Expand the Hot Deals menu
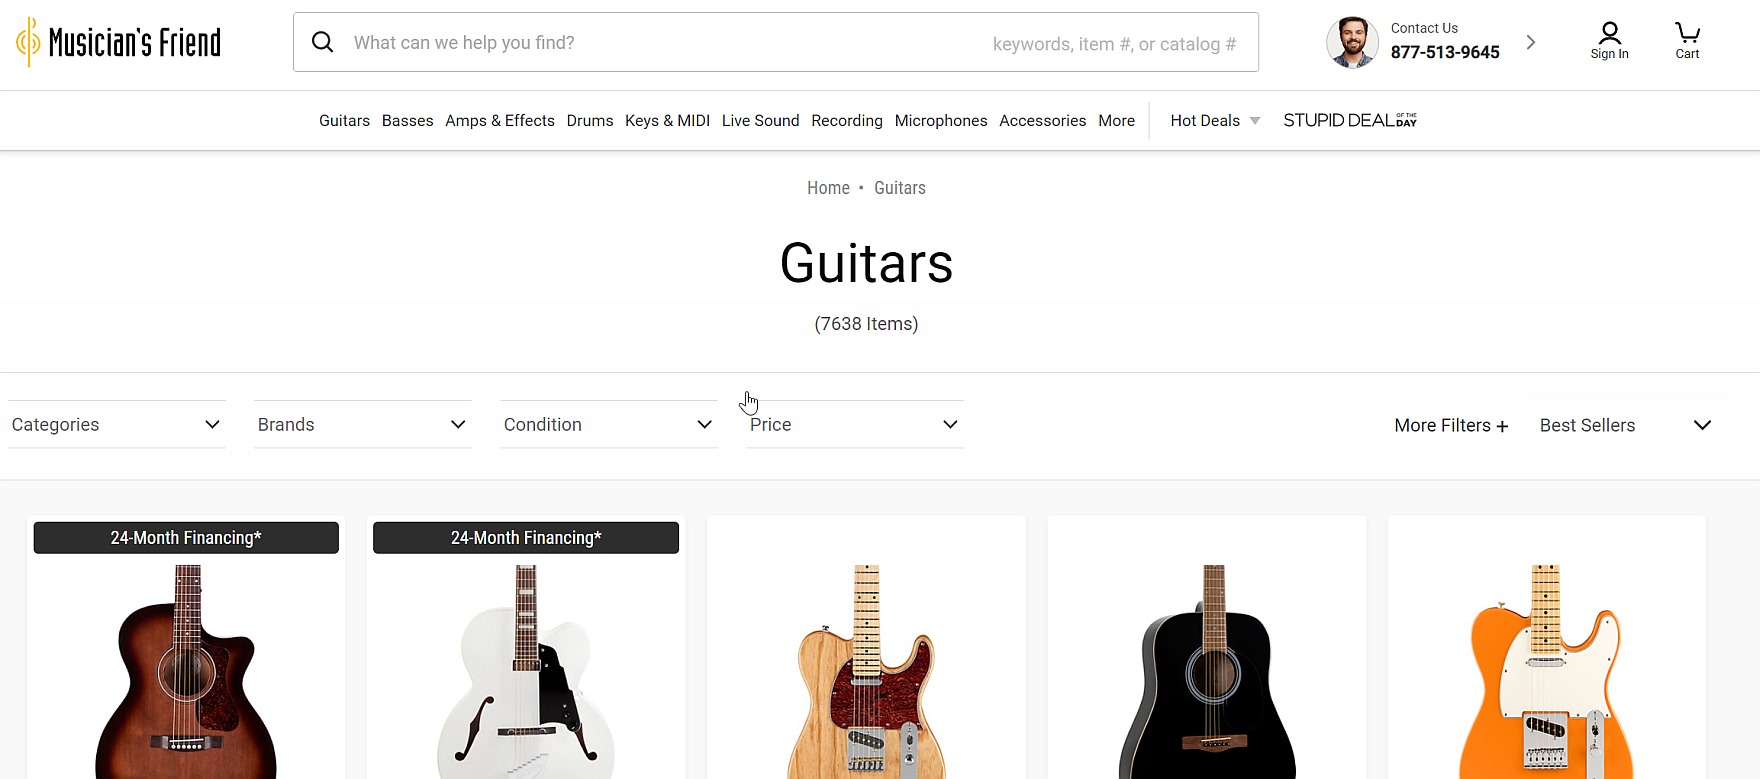1760x779 pixels. (x=1214, y=120)
